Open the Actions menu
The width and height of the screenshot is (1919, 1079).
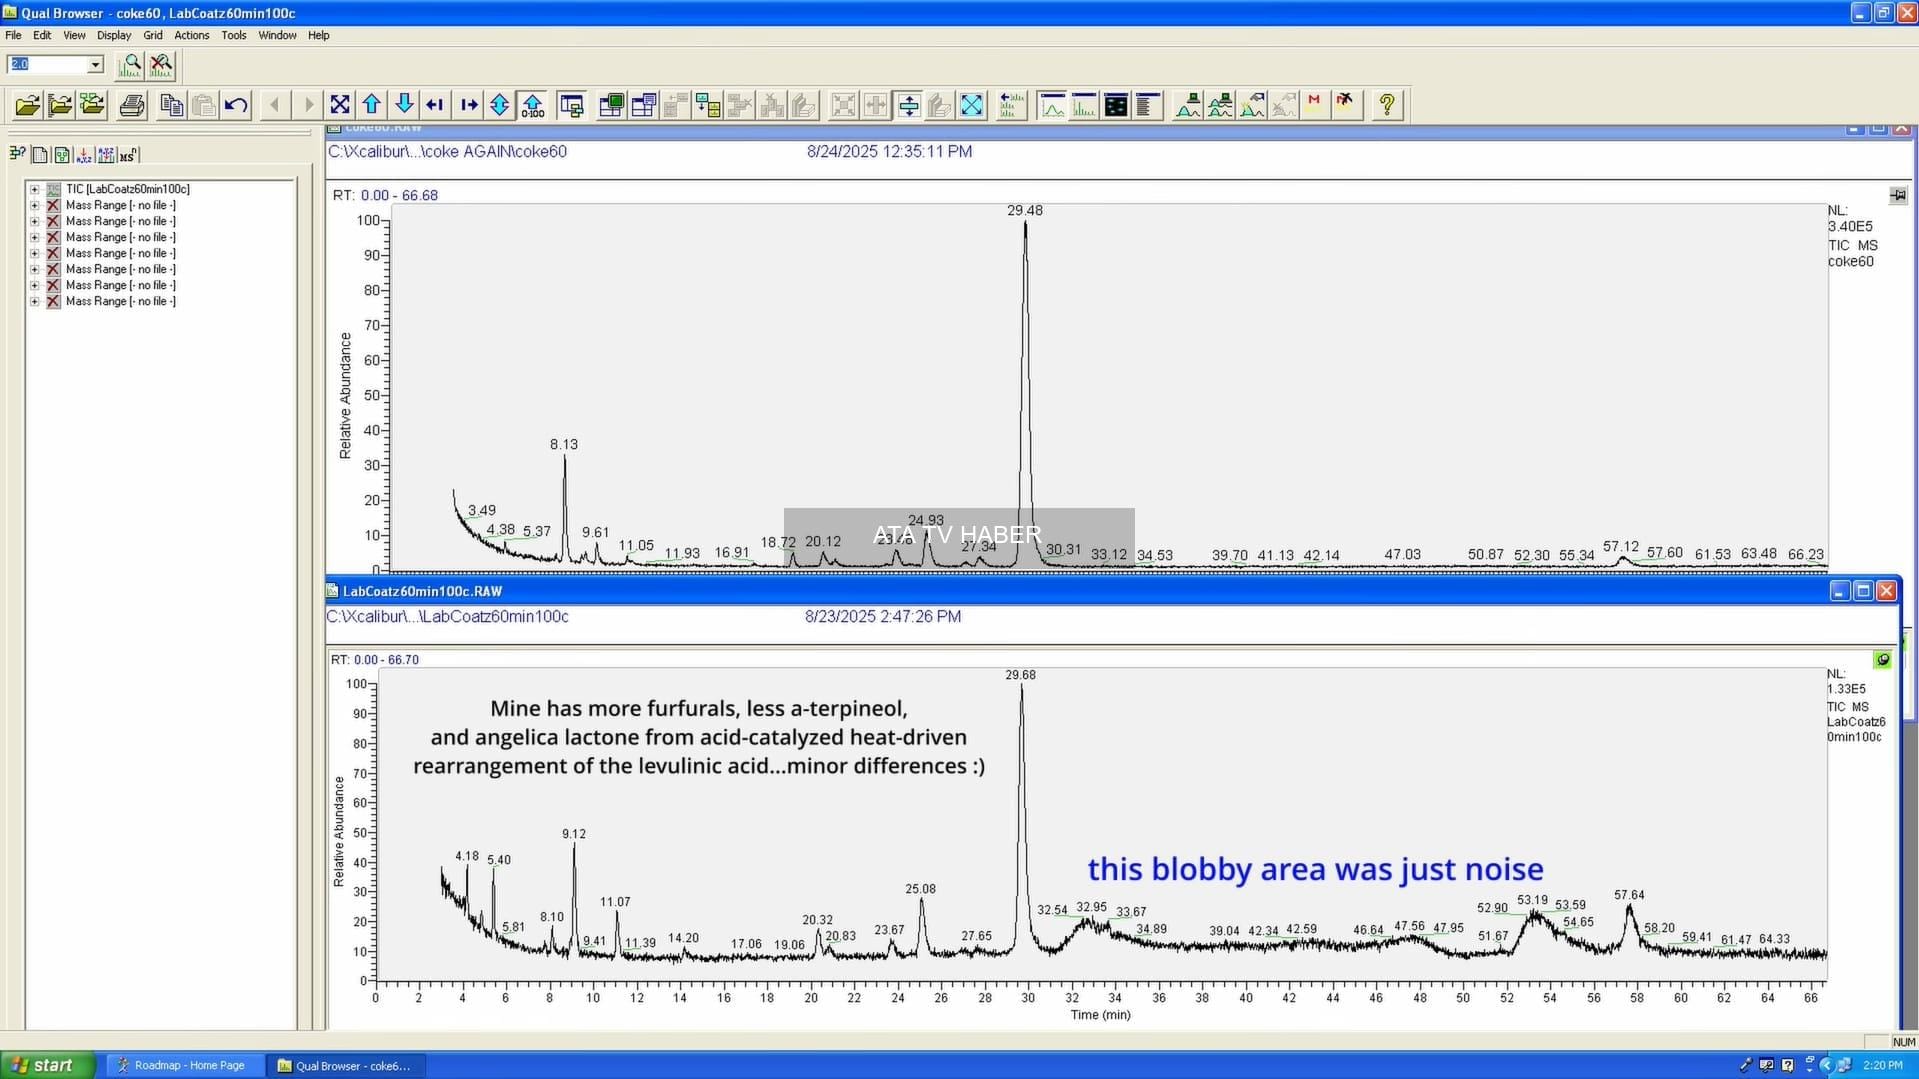click(192, 35)
